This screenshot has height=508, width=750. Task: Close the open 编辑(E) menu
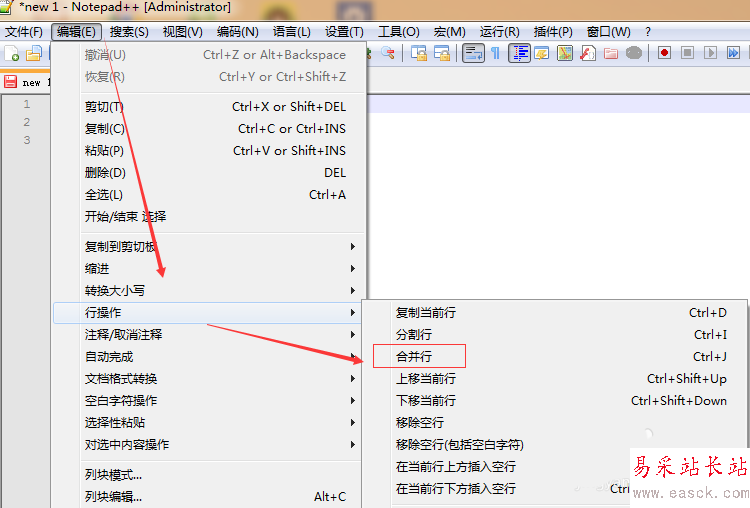pyautogui.click(x=76, y=32)
